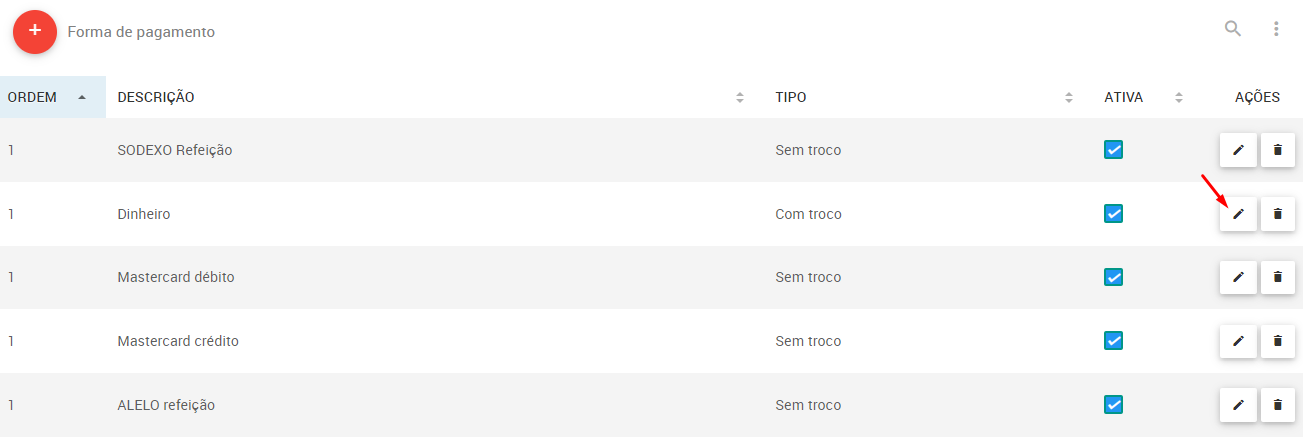Sort using the TIPO column arrows
The width and height of the screenshot is (1303, 438).
point(1069,97)
